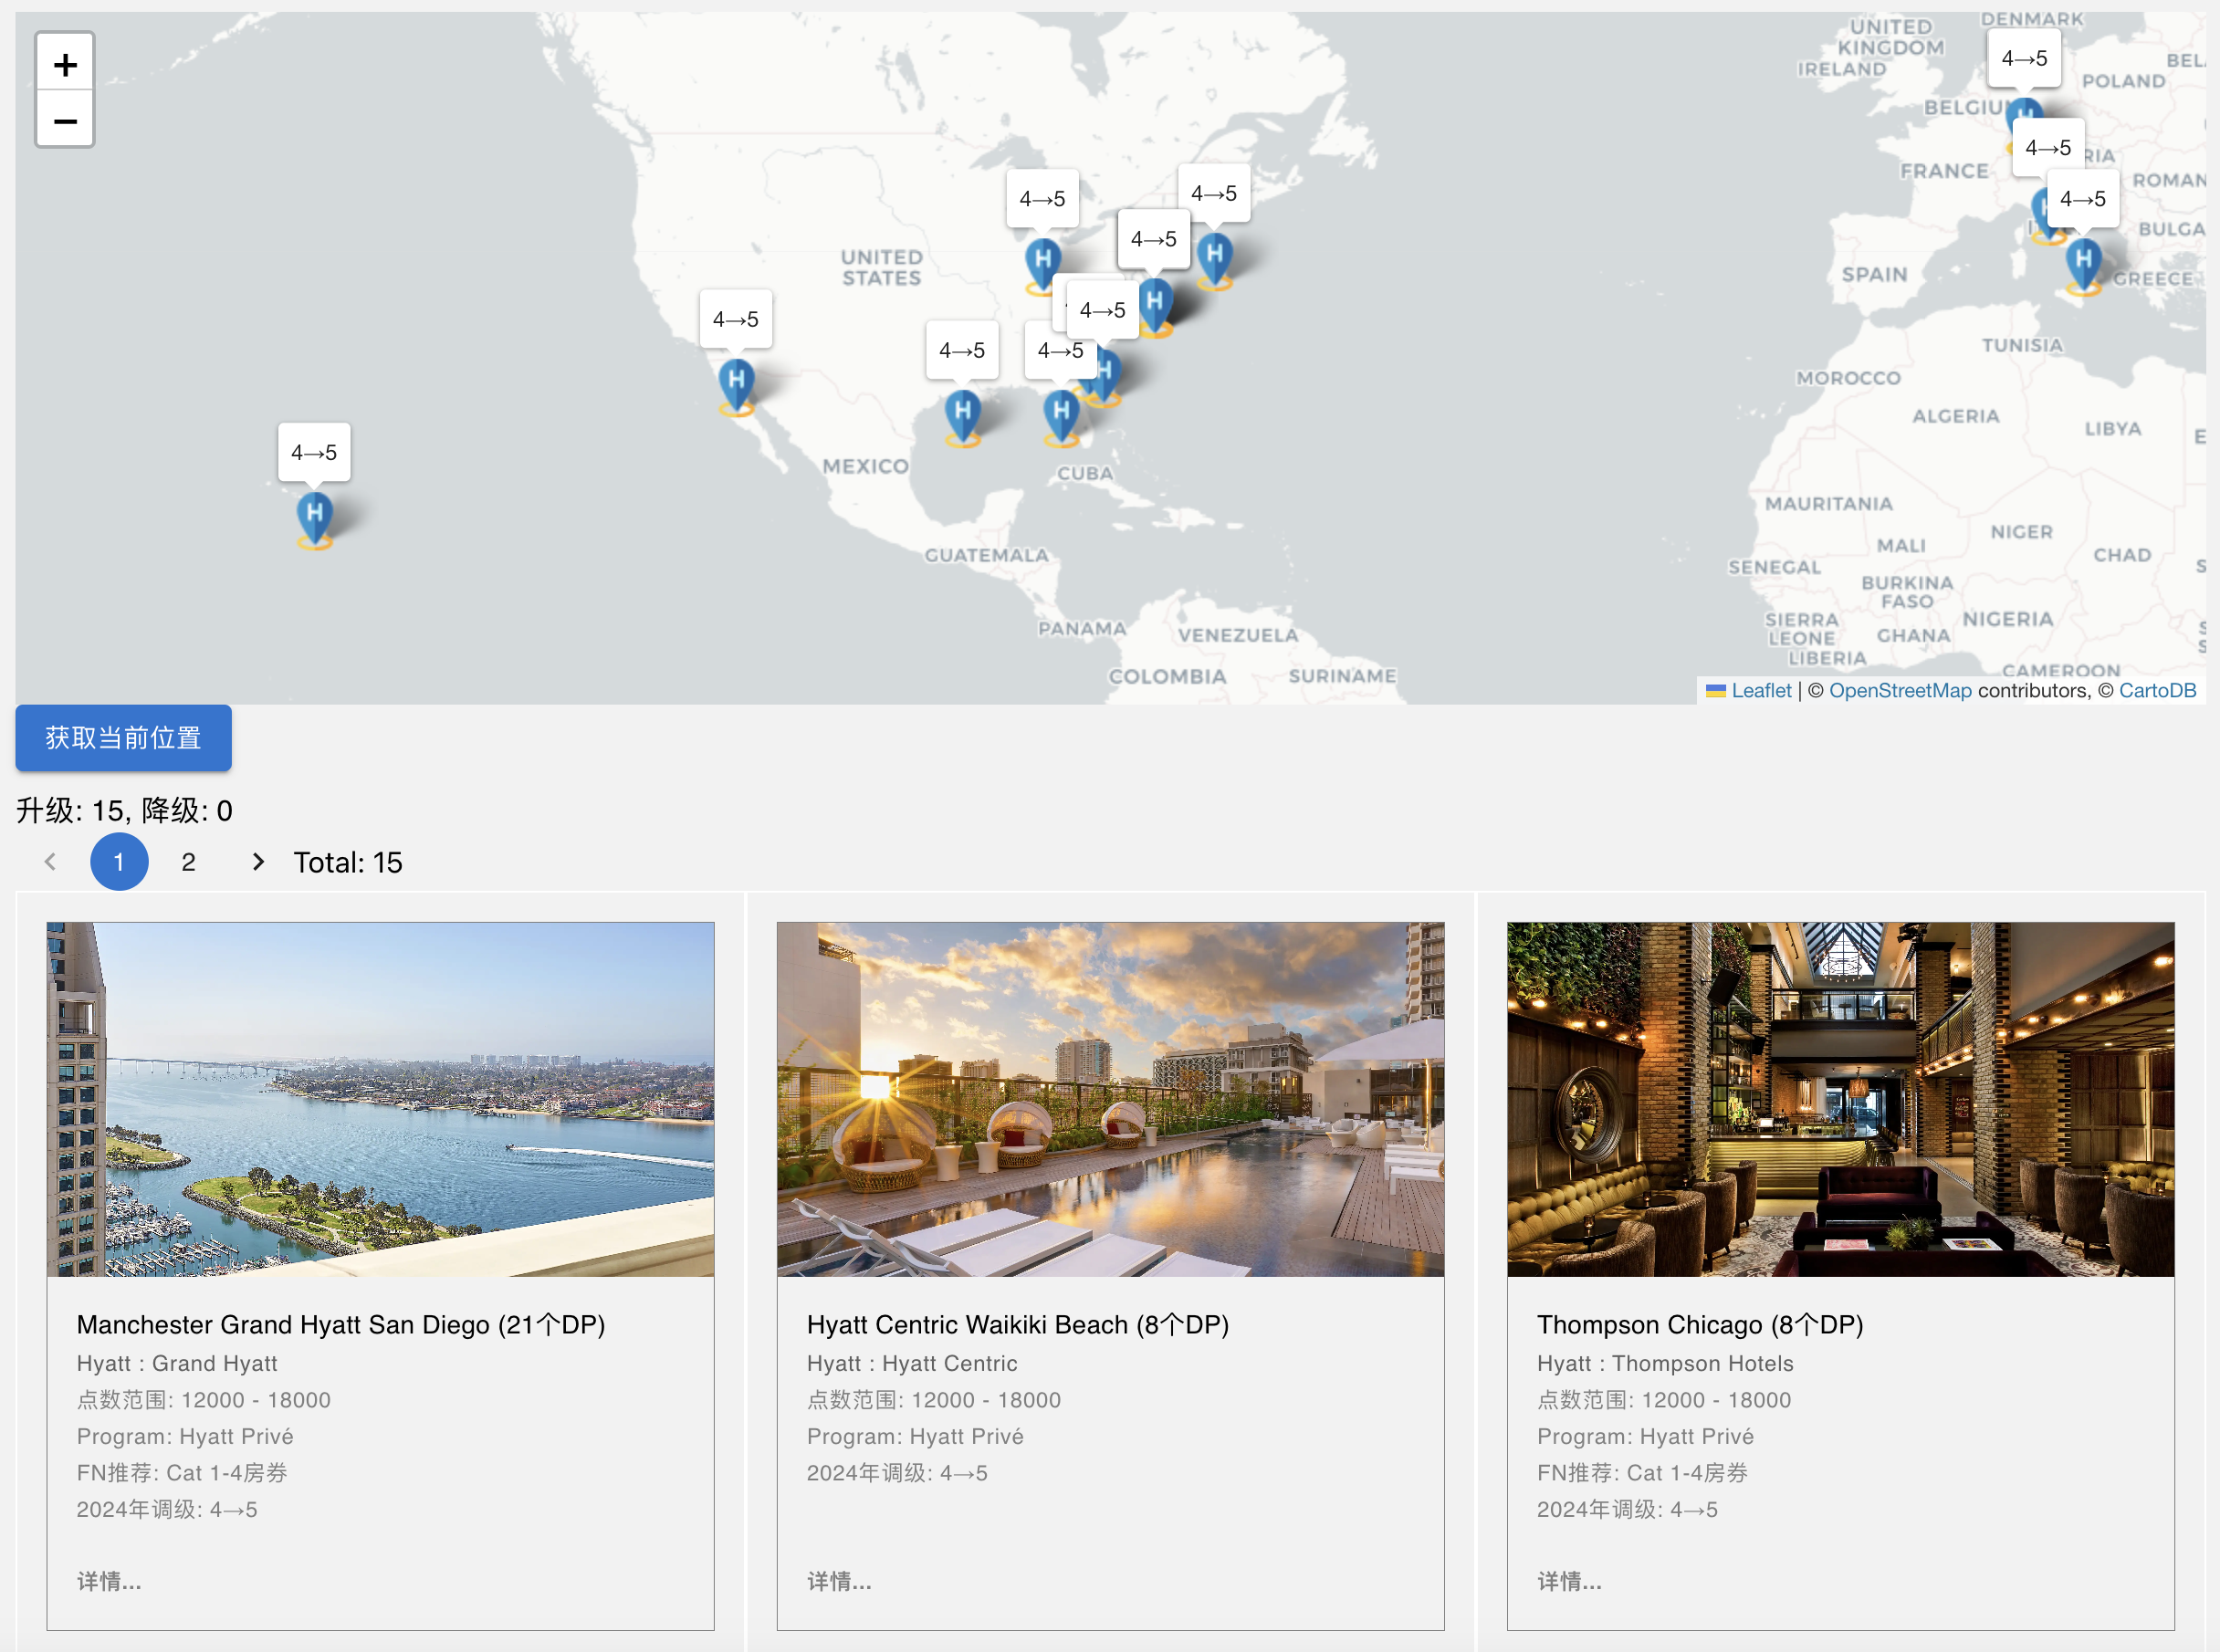Viewport: 2220px width, 1652px height.
Task: Click 'Total: 15' pagination text
Action: click(x=348, y=862)
